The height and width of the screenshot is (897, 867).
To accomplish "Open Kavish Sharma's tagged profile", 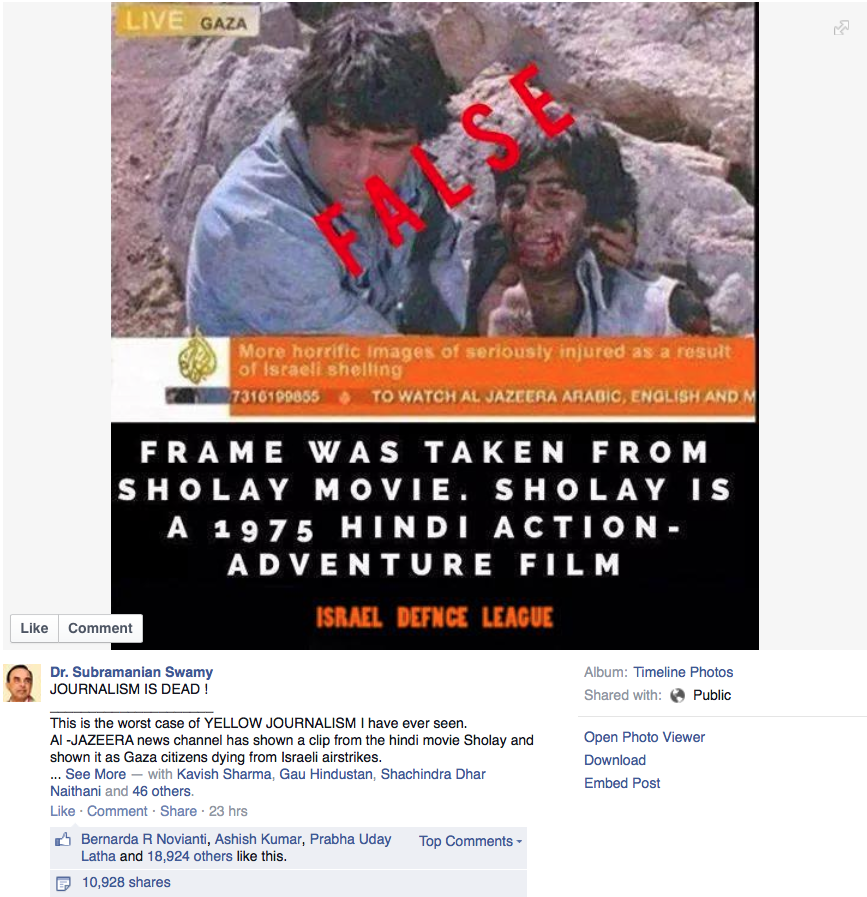I will [x=224, y=774].
